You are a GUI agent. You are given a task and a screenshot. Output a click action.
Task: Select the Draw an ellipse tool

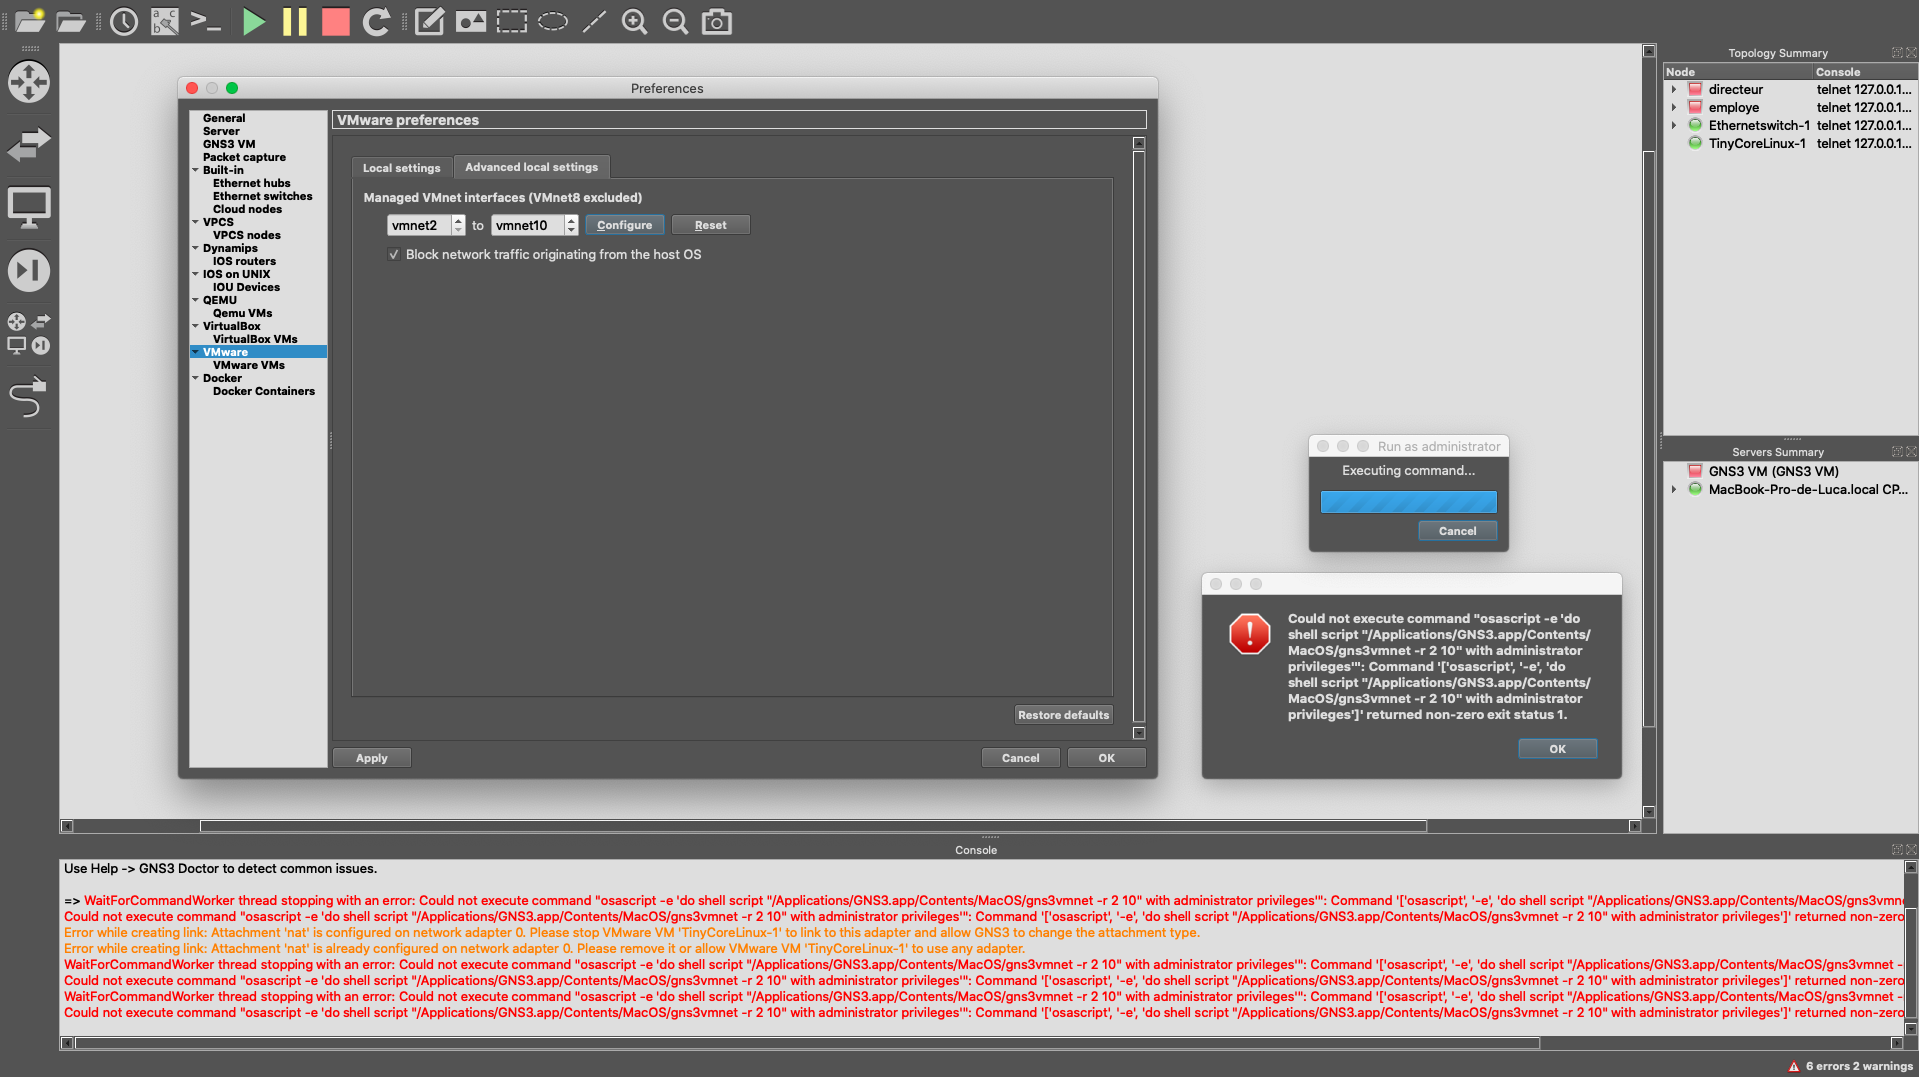(x=552, y=21)
